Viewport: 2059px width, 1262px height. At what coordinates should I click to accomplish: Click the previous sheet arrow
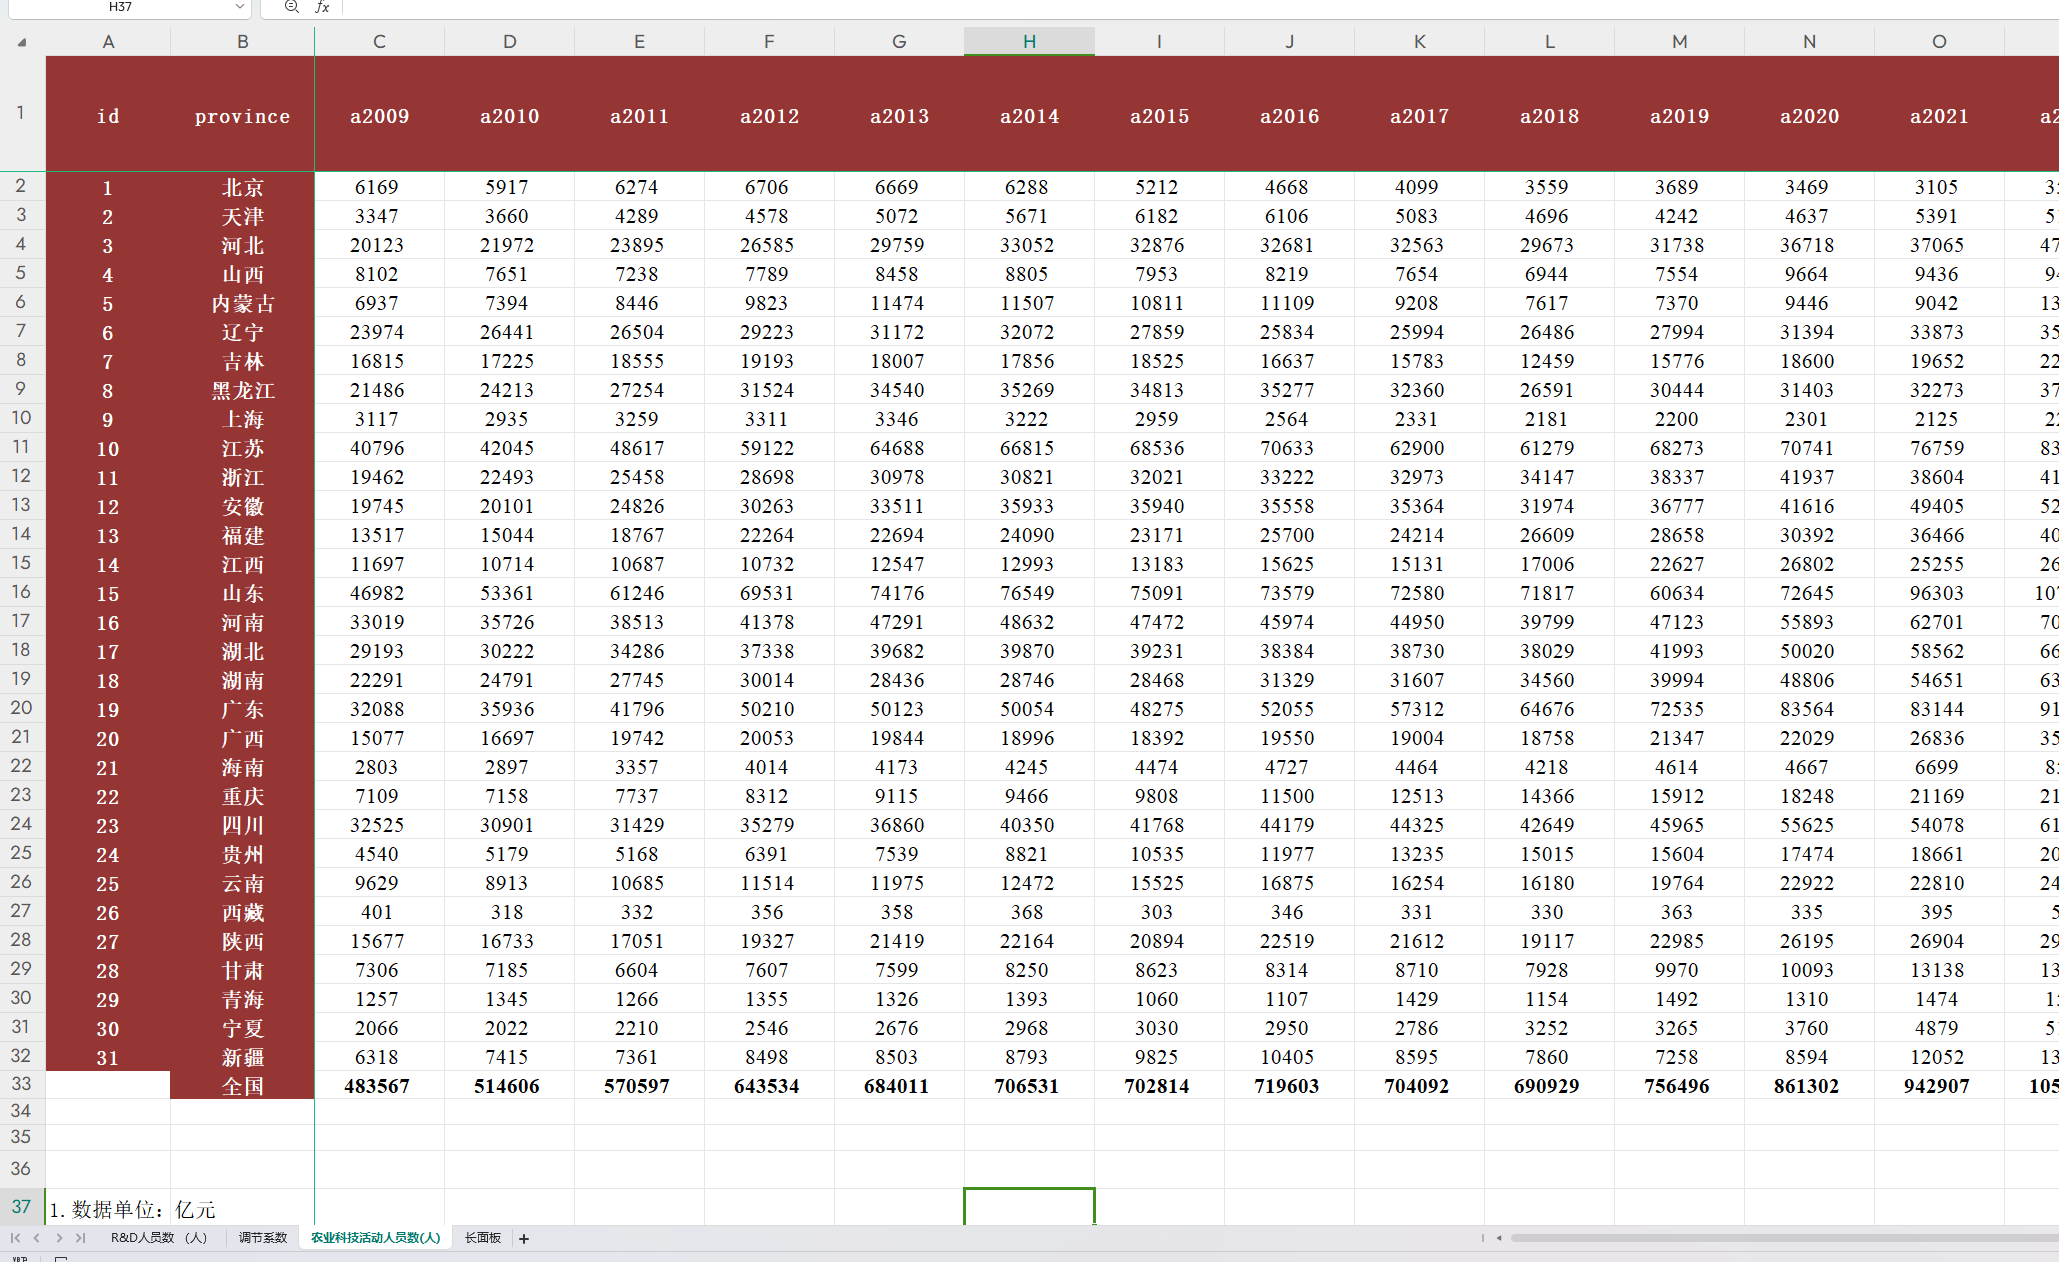coord(37,1238)
